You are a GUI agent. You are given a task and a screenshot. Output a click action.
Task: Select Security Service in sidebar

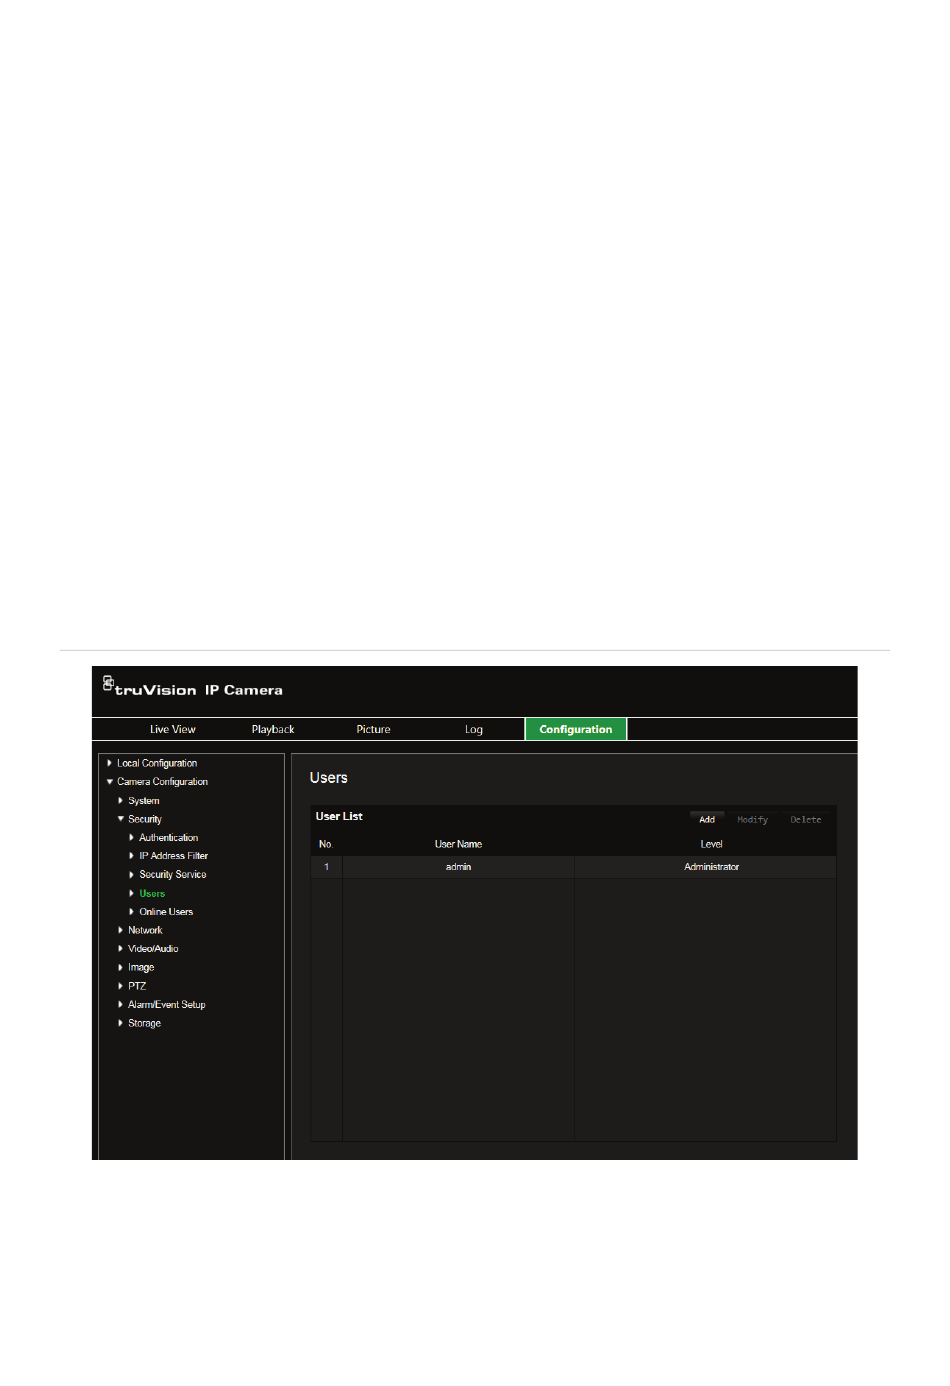click(x=172, y=875)
